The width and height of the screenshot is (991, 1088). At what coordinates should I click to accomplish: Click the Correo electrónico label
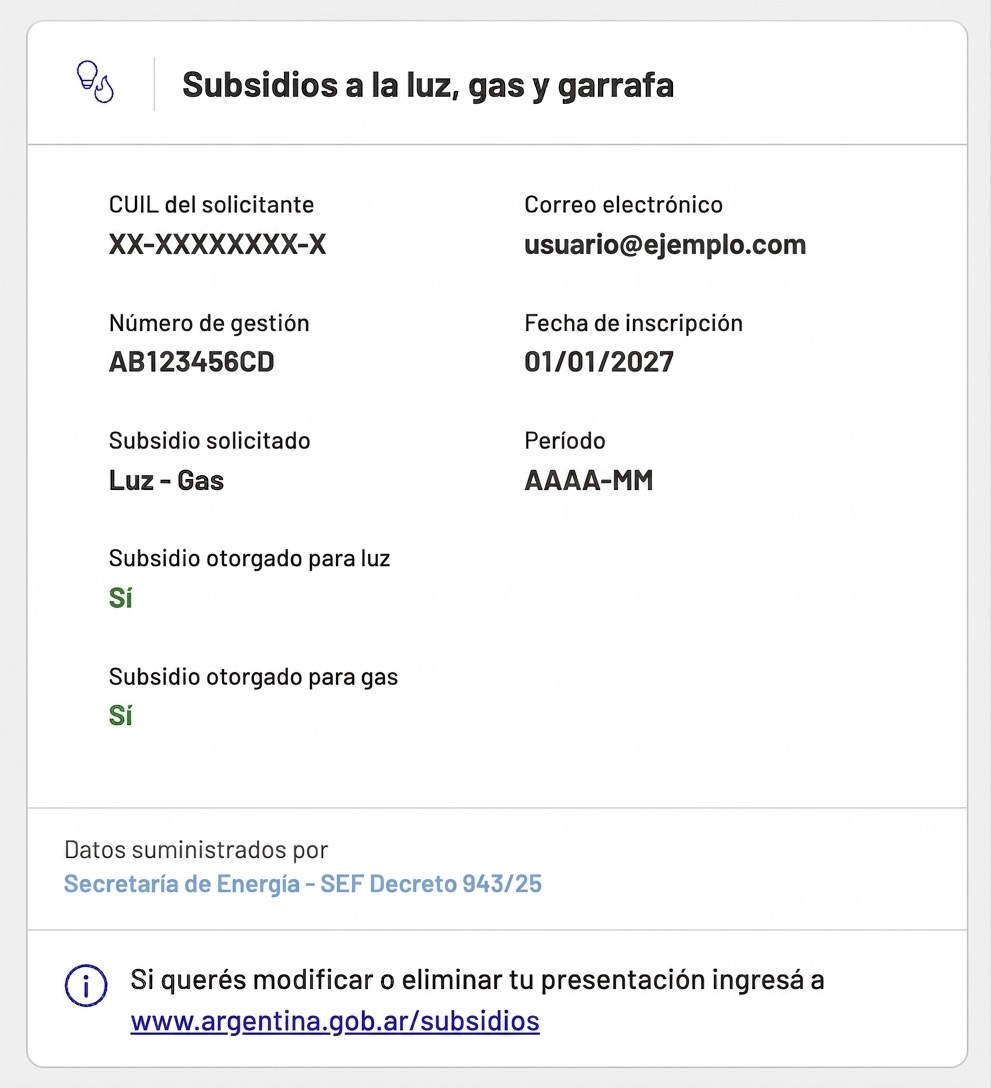pyautogui.click(x=623, y=205)
